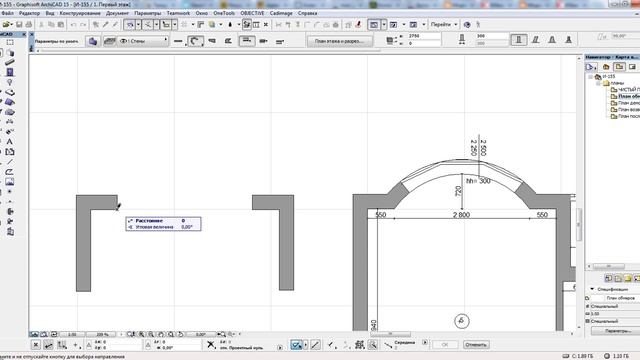The height and width of the screenshot is (360, 640).
Task: Select vertical wall profile option
Action: pos(519,40)
